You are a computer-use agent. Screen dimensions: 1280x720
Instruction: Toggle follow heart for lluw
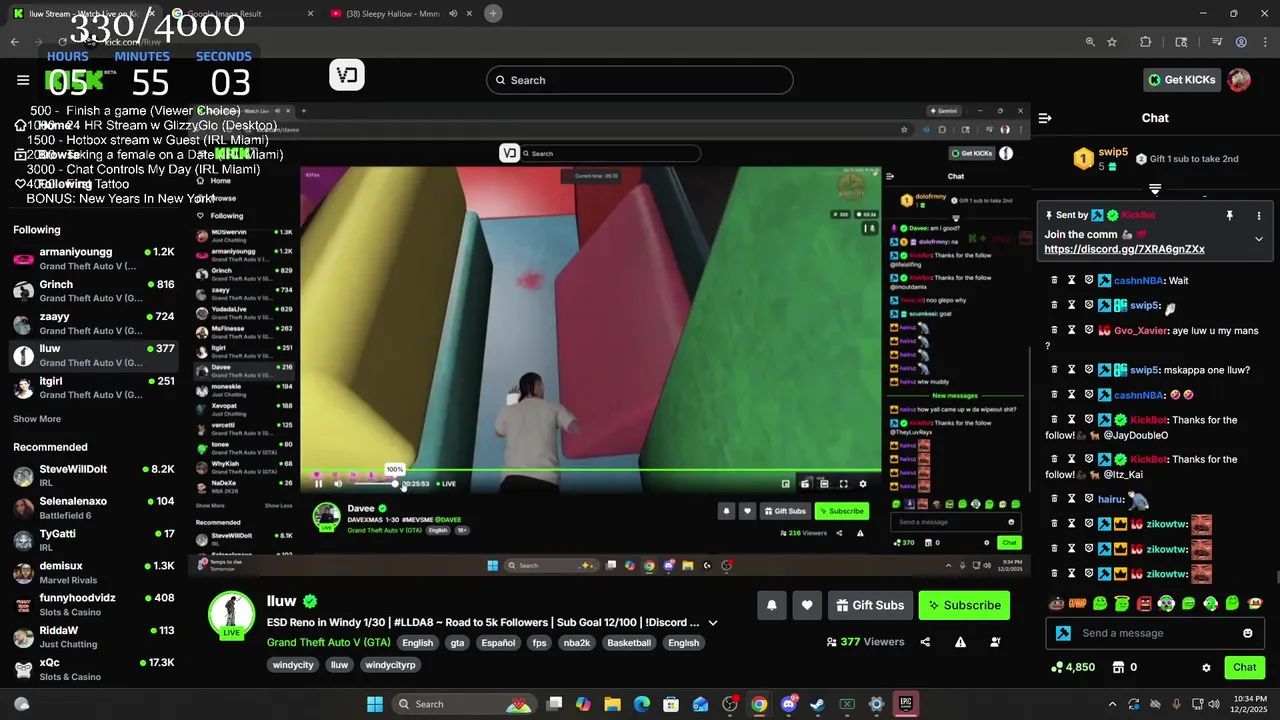pos(807,605)
